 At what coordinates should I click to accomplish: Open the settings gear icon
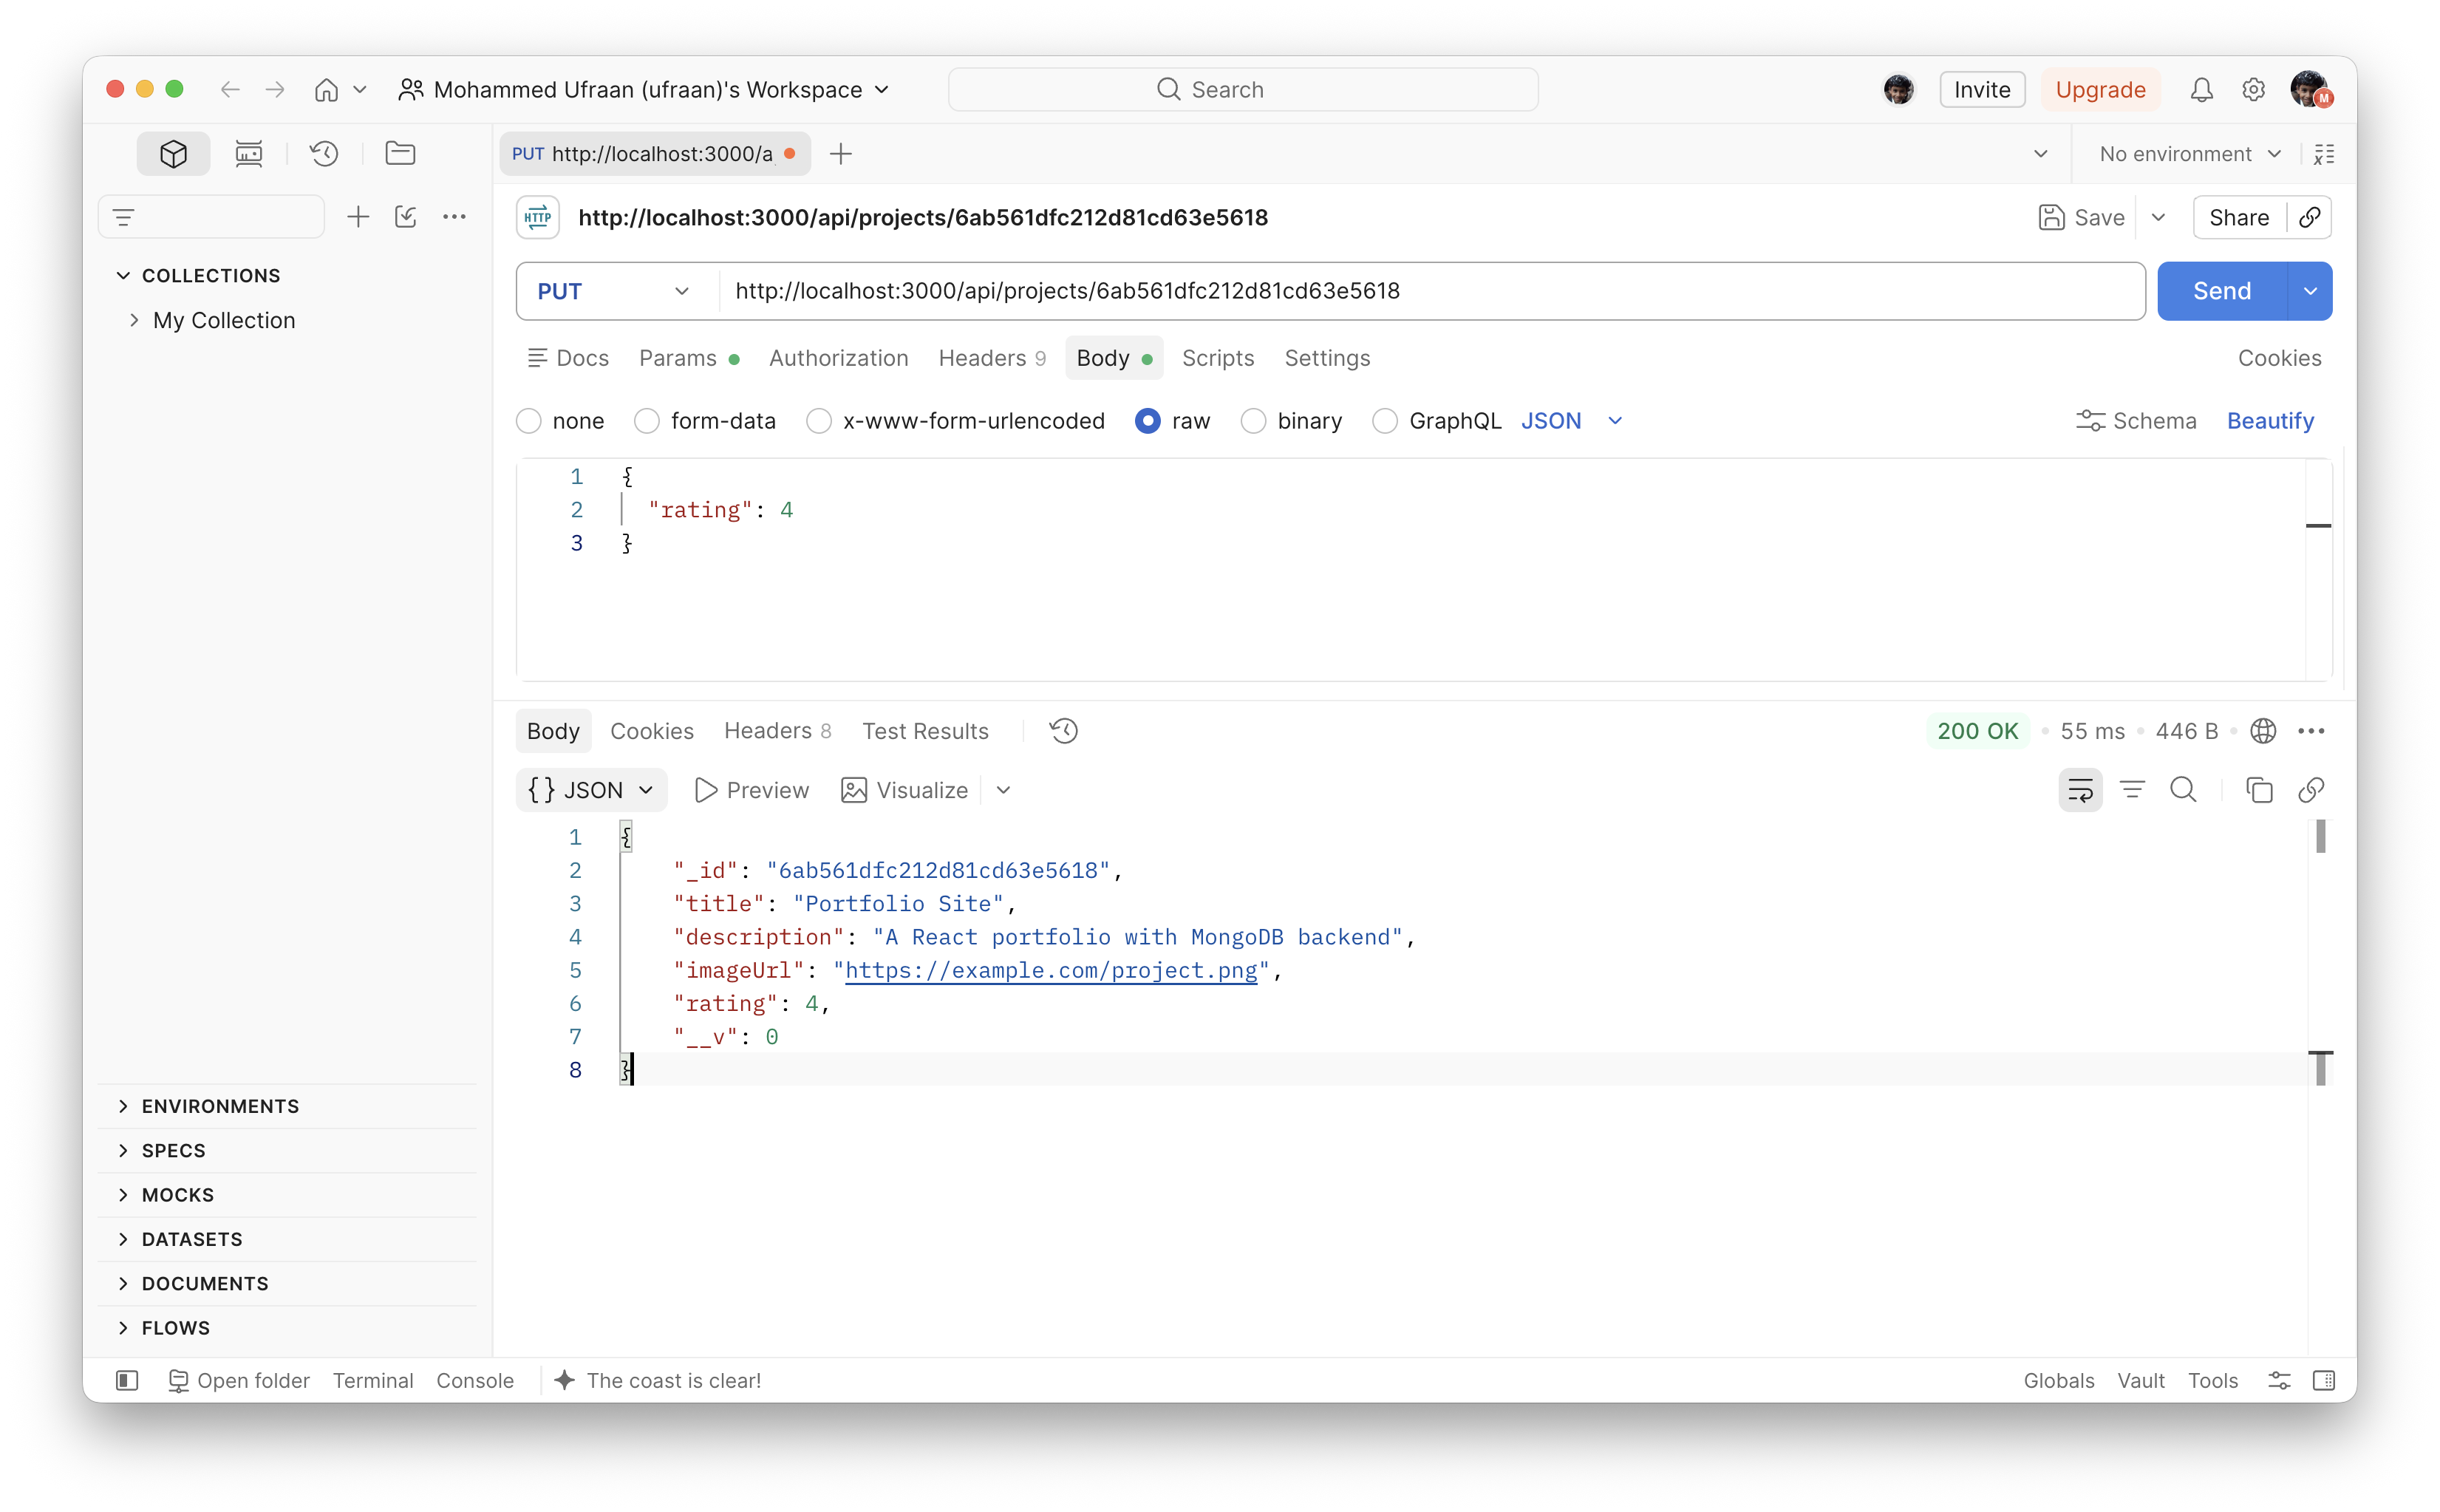(x=2253, y=90)
